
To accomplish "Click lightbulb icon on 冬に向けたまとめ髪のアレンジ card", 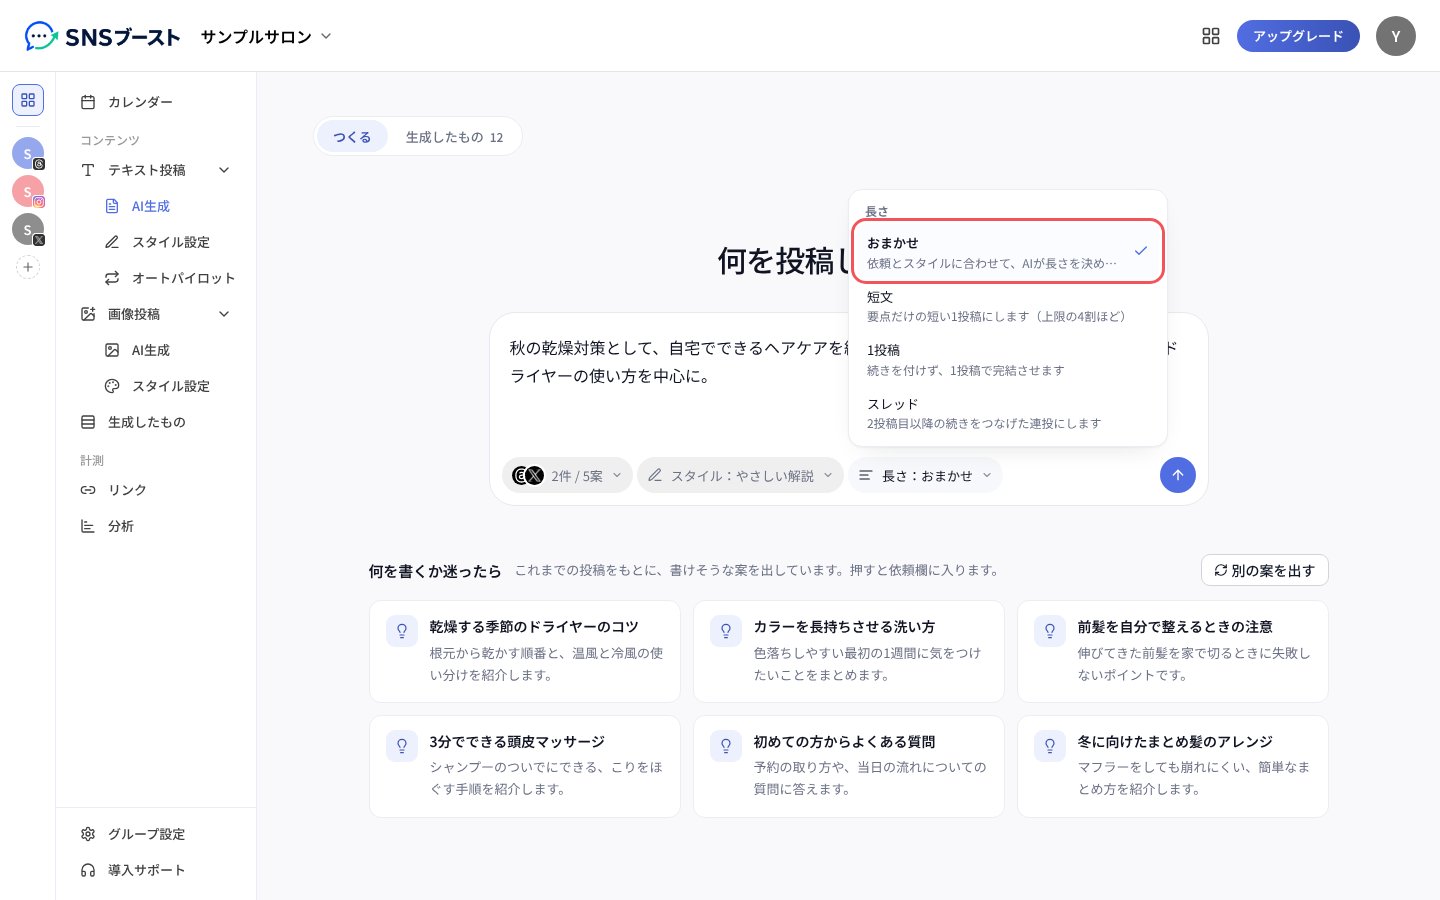I will 1050,746.
